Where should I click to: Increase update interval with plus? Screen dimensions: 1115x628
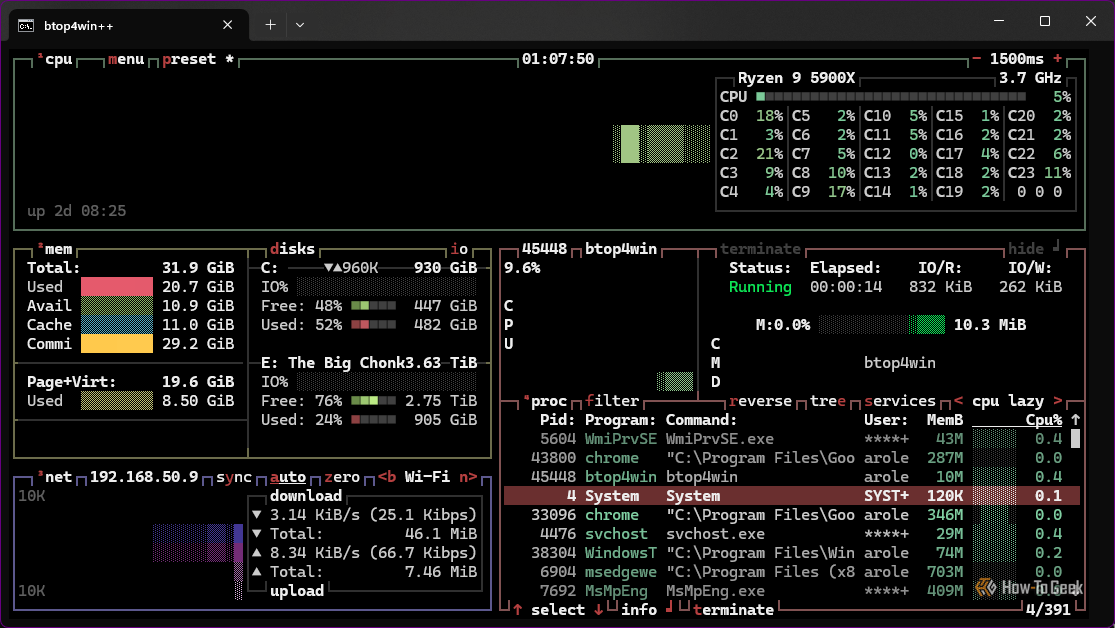point(1057,58)
